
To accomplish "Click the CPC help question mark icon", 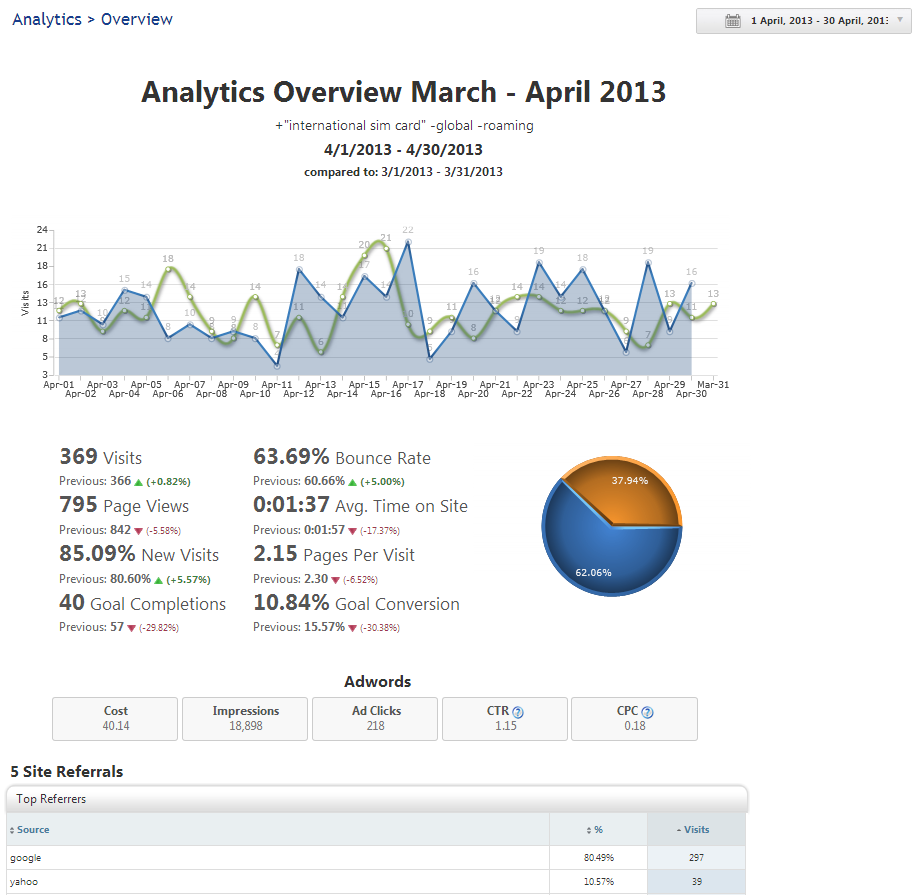I will (647, 712).
